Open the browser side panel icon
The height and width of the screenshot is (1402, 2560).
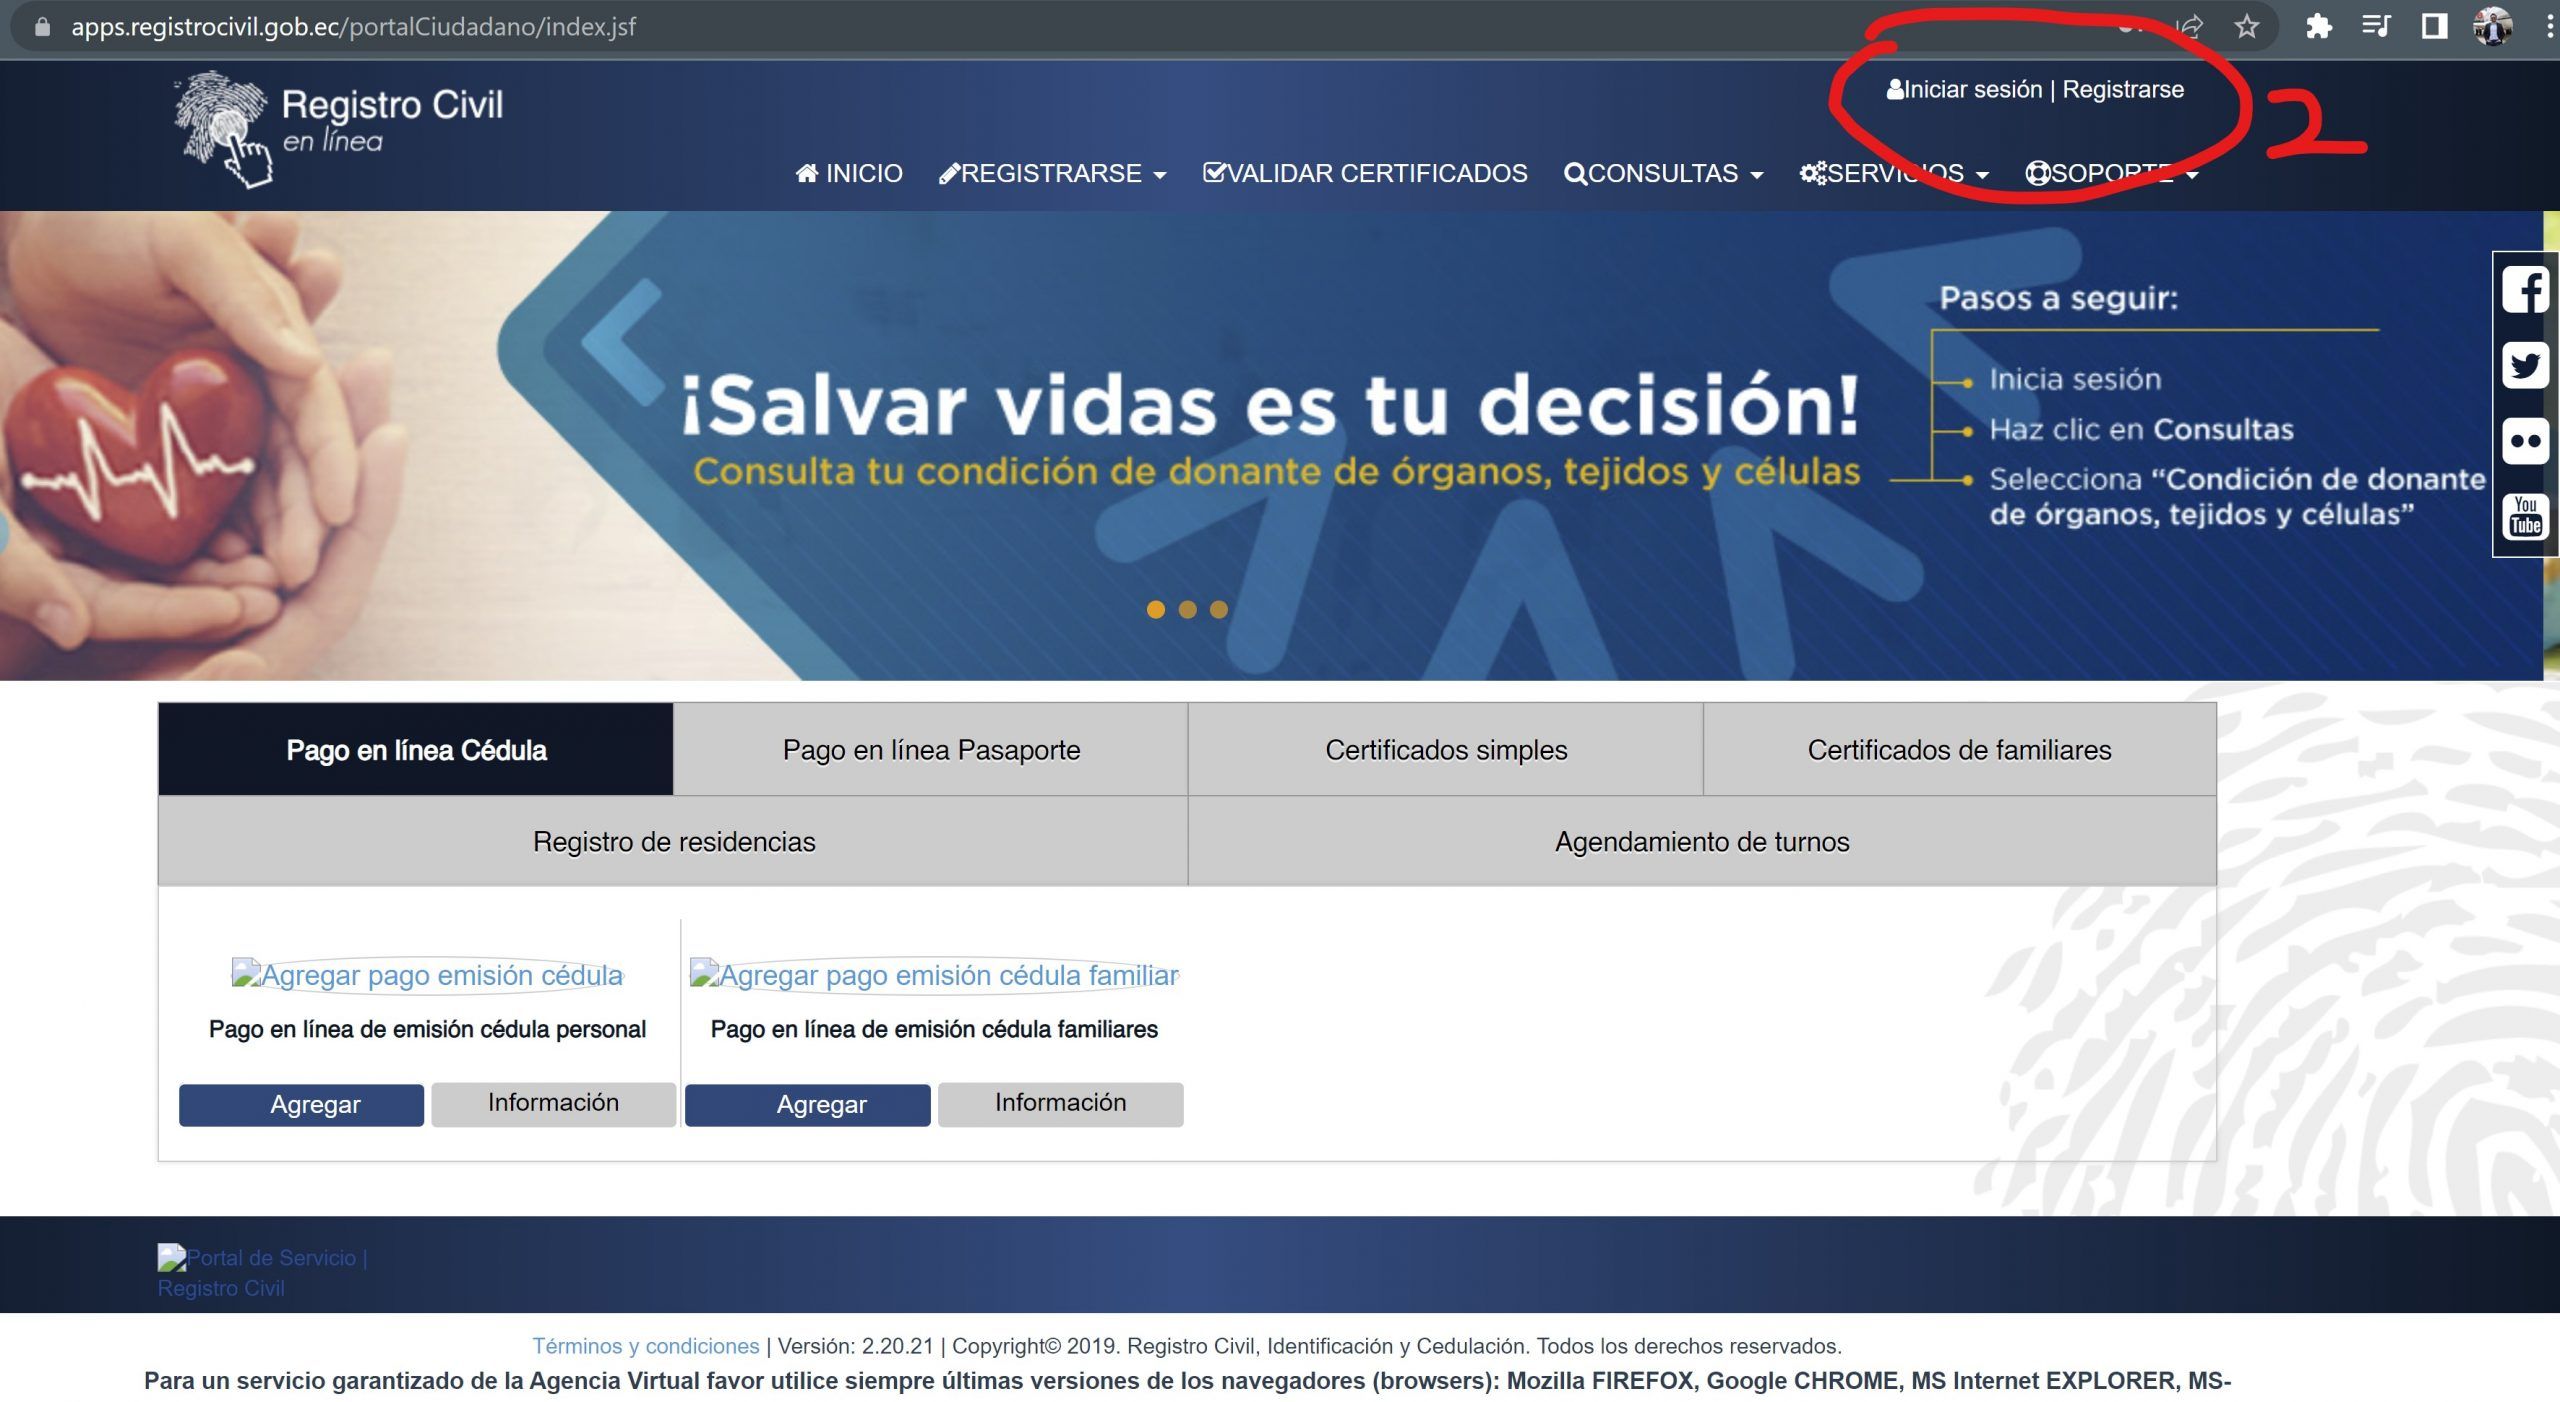(2434, 27)
